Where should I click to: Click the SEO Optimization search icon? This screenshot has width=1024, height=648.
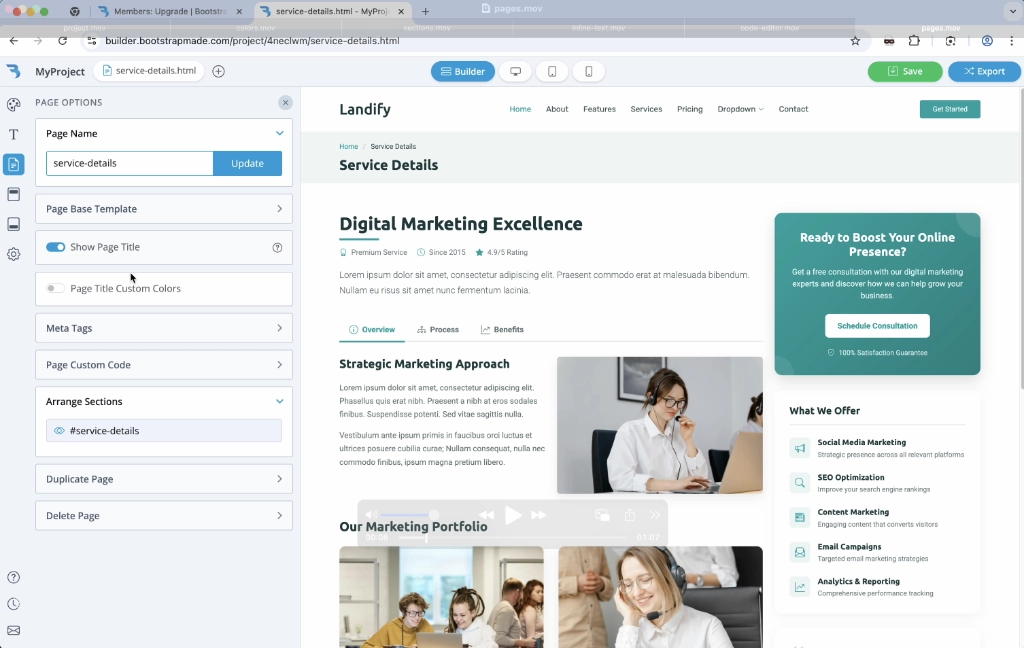(x=799, y=483)
